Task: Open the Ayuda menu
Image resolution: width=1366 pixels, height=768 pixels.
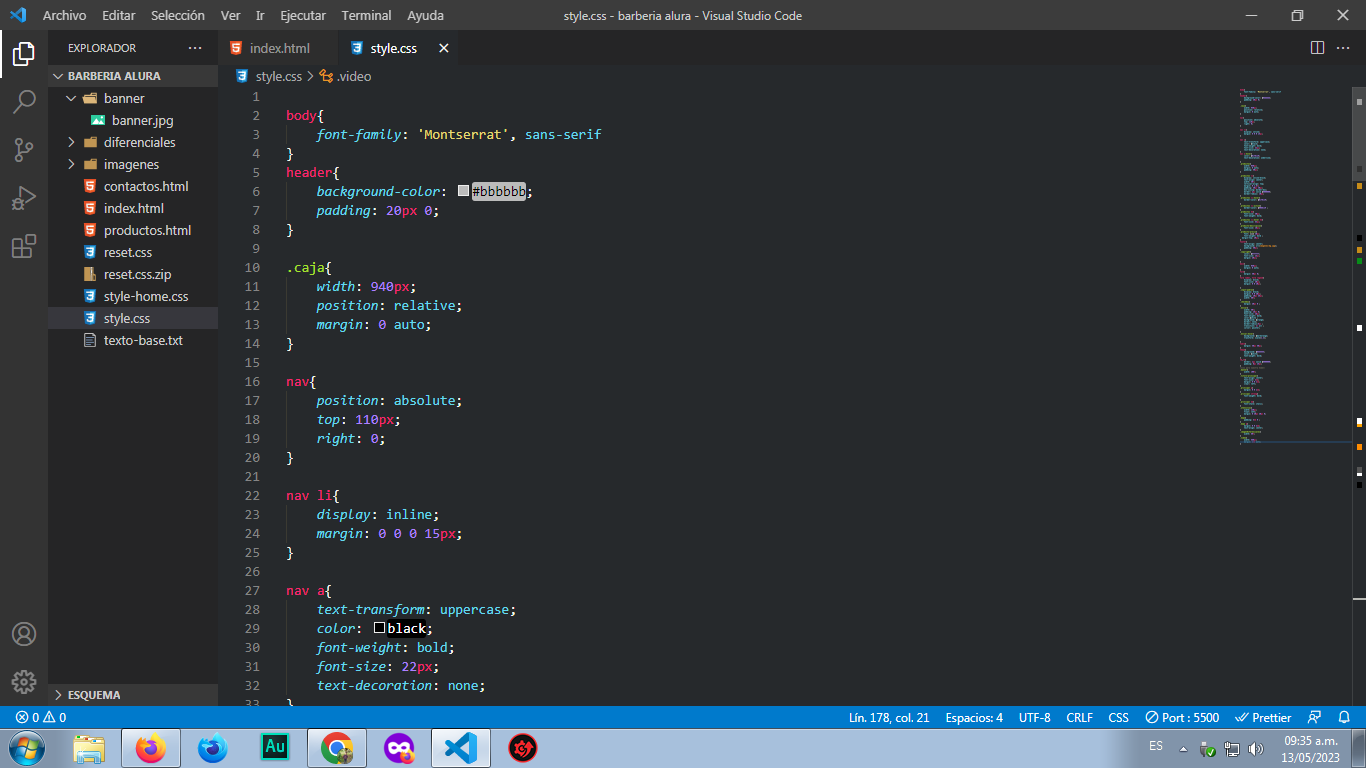Action: pos(426,15)
